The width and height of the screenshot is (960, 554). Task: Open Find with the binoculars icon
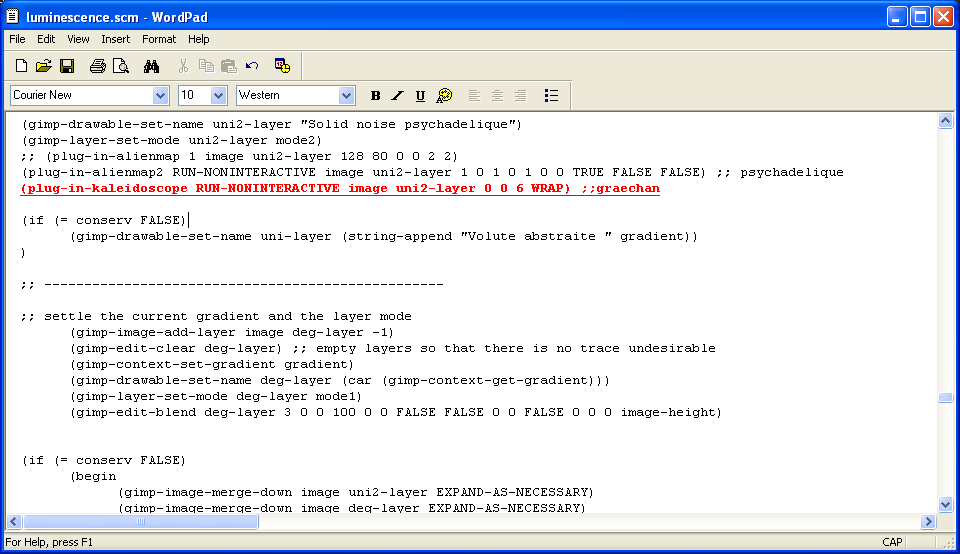[151, 66]
